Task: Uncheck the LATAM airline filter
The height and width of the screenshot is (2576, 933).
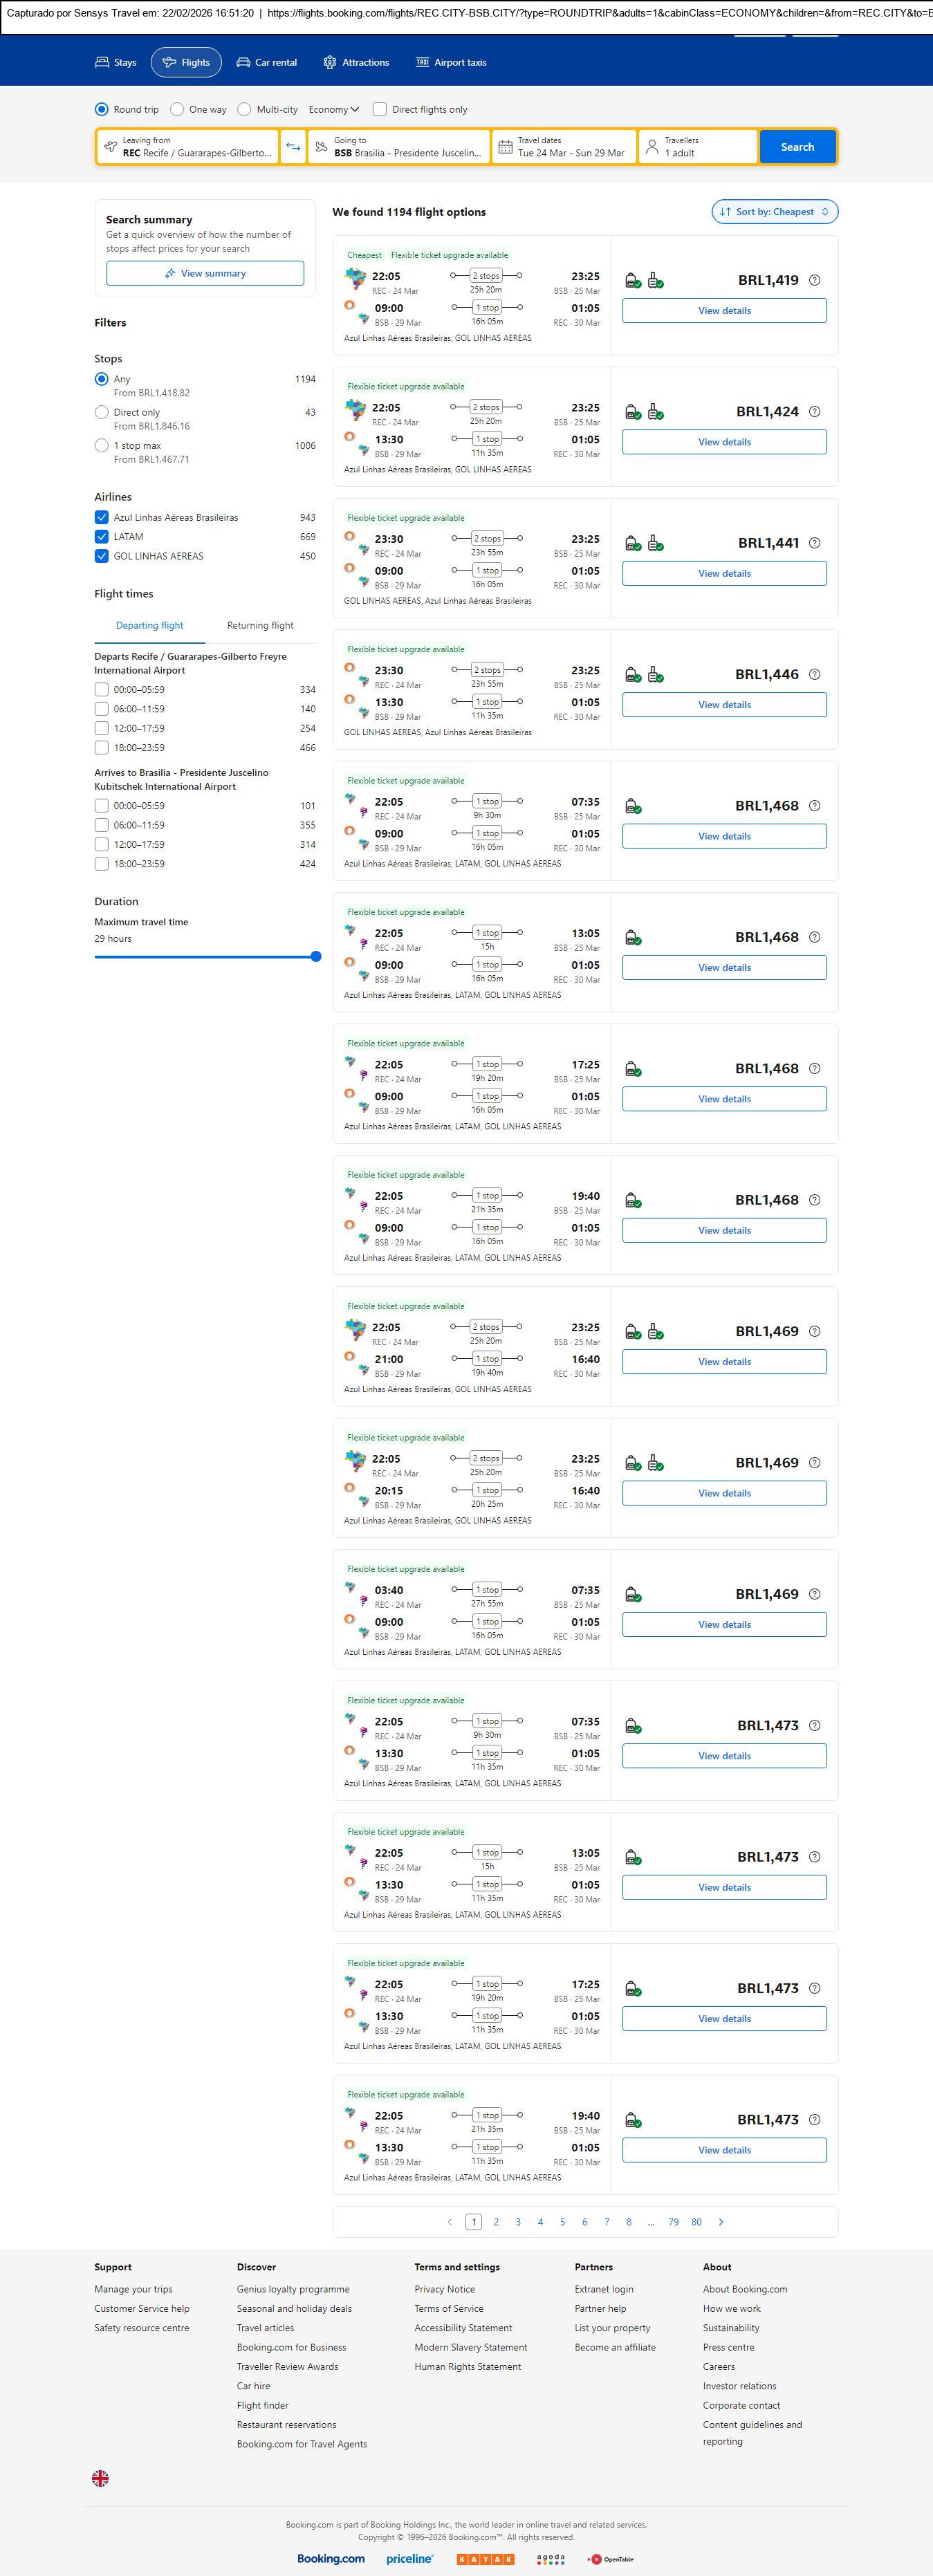Action: point(102,537)
